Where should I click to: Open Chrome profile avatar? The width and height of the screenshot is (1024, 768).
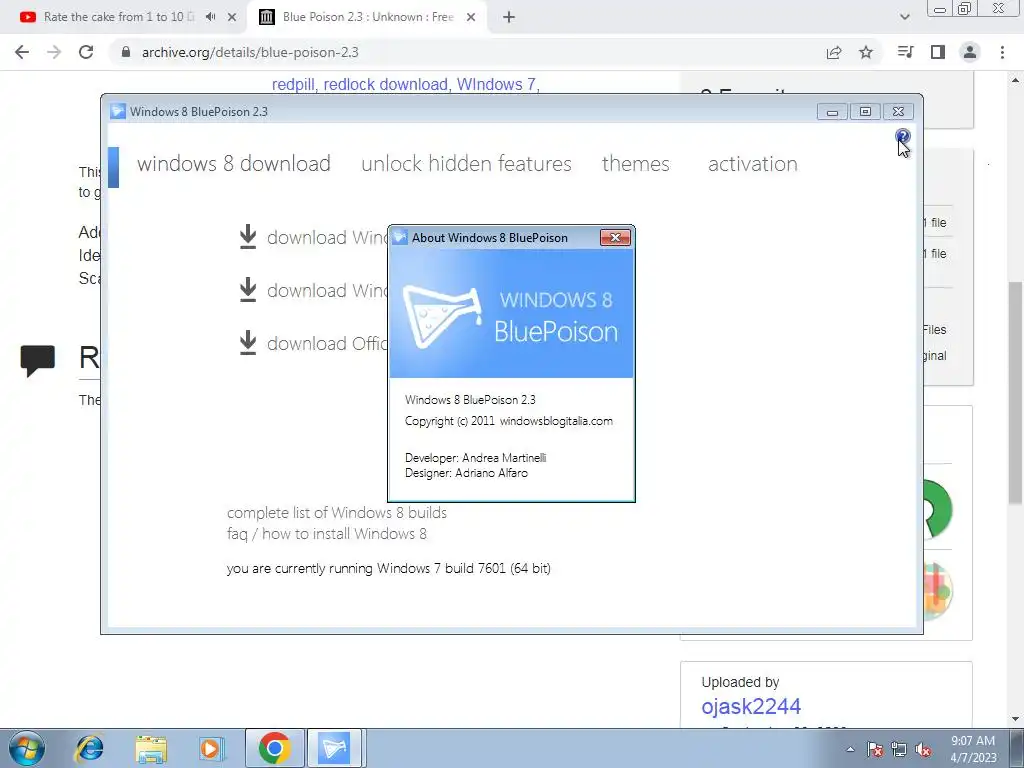pos(970,52)
